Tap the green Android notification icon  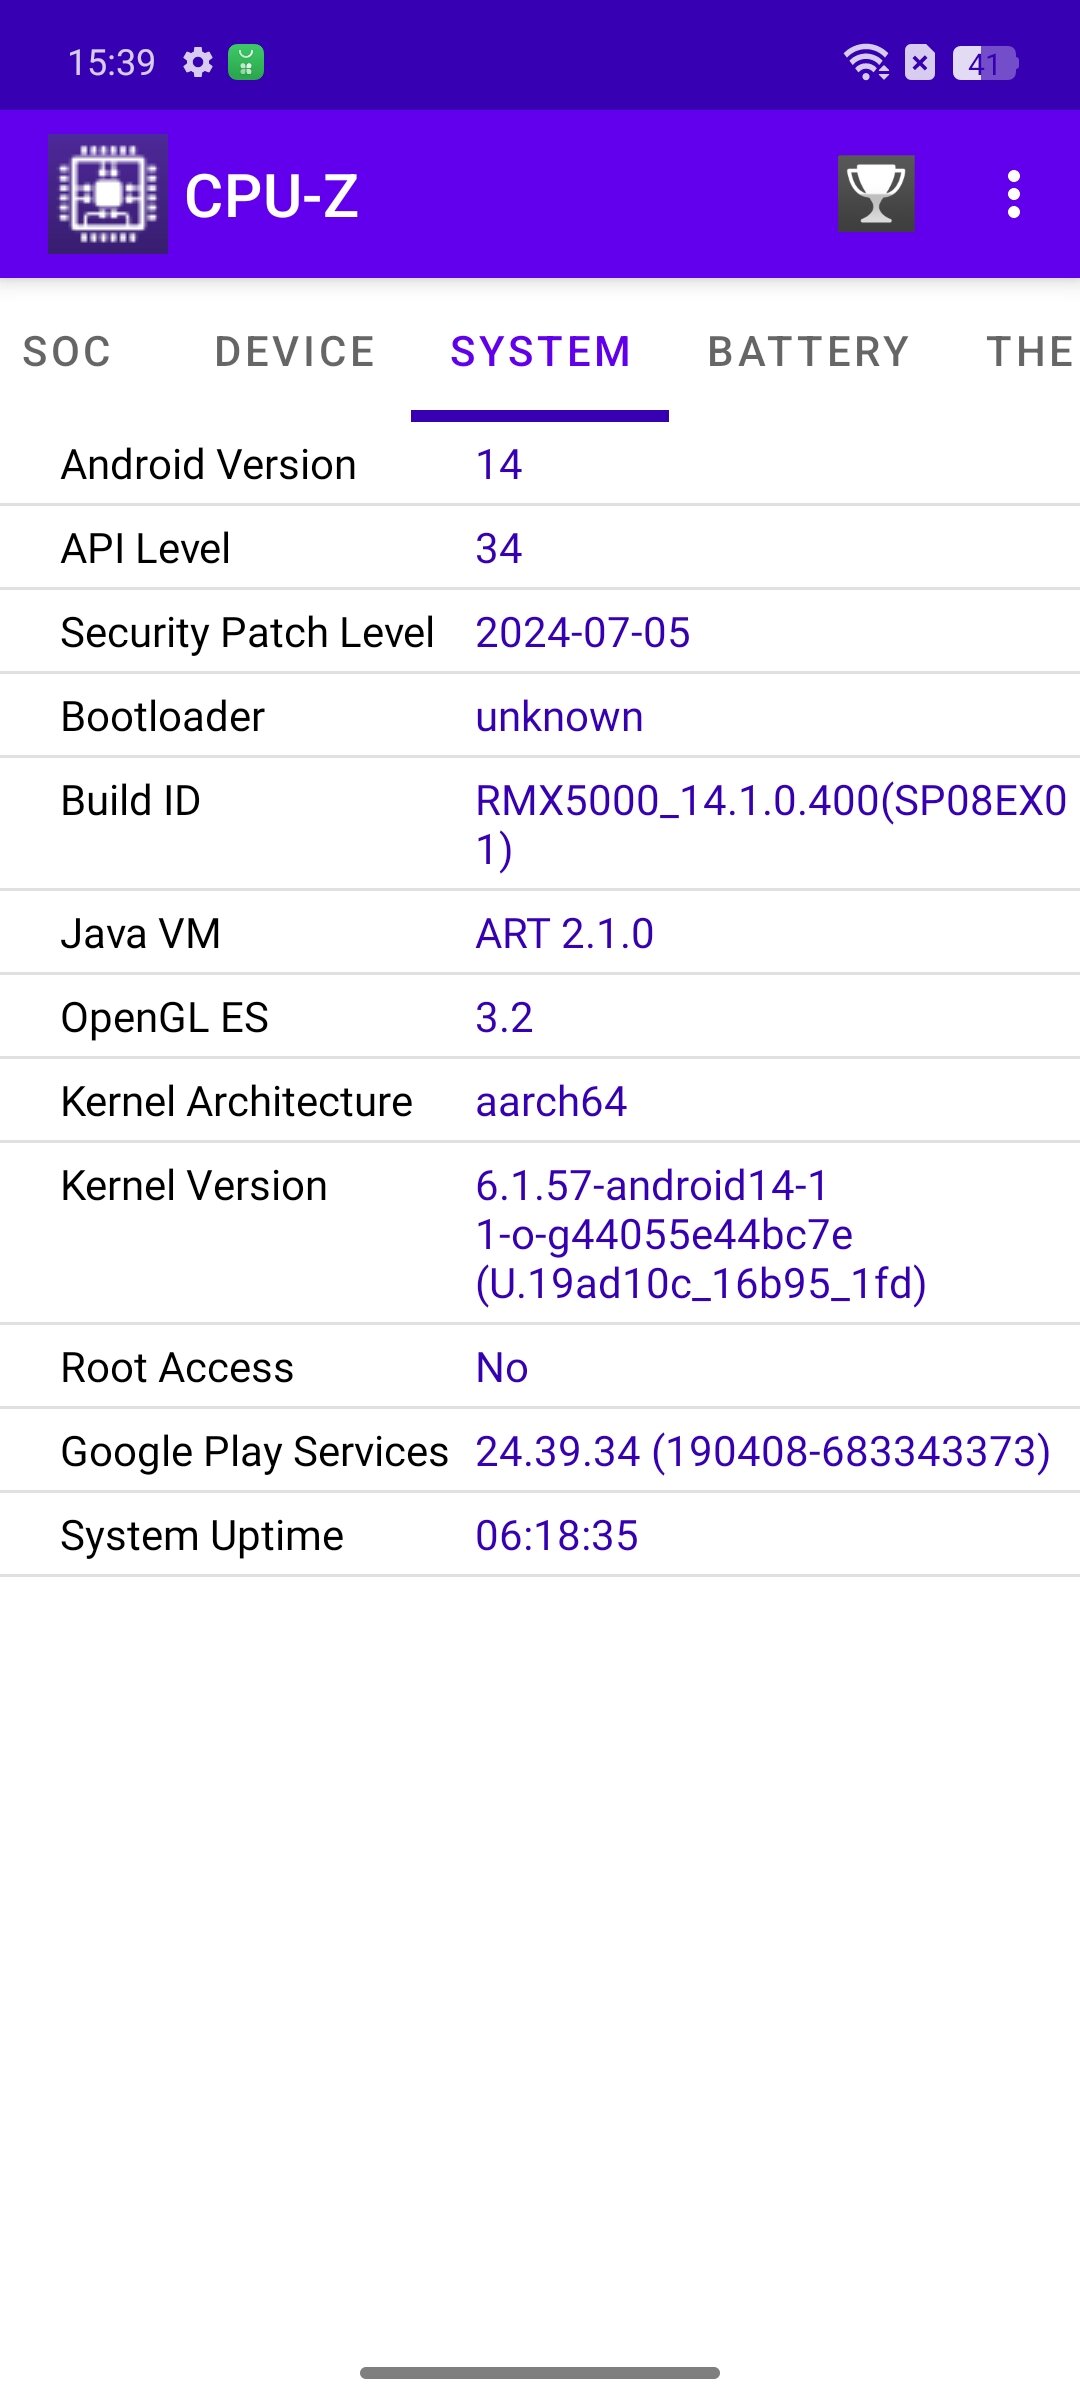[246, 63]
